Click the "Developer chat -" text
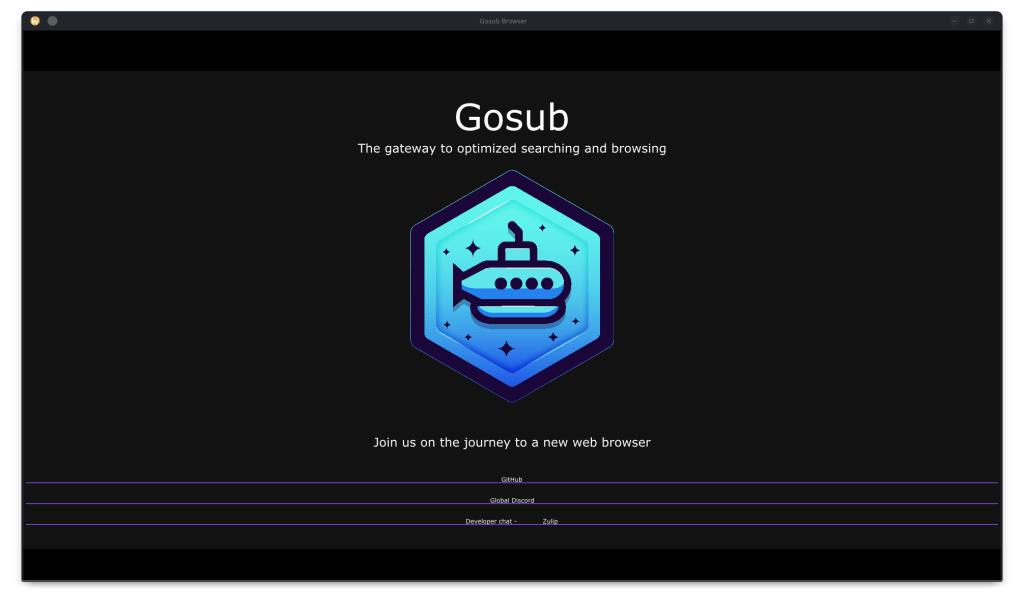Viewport: 1024px width, 613px height. pyautogui.click(x=491, y=521)
